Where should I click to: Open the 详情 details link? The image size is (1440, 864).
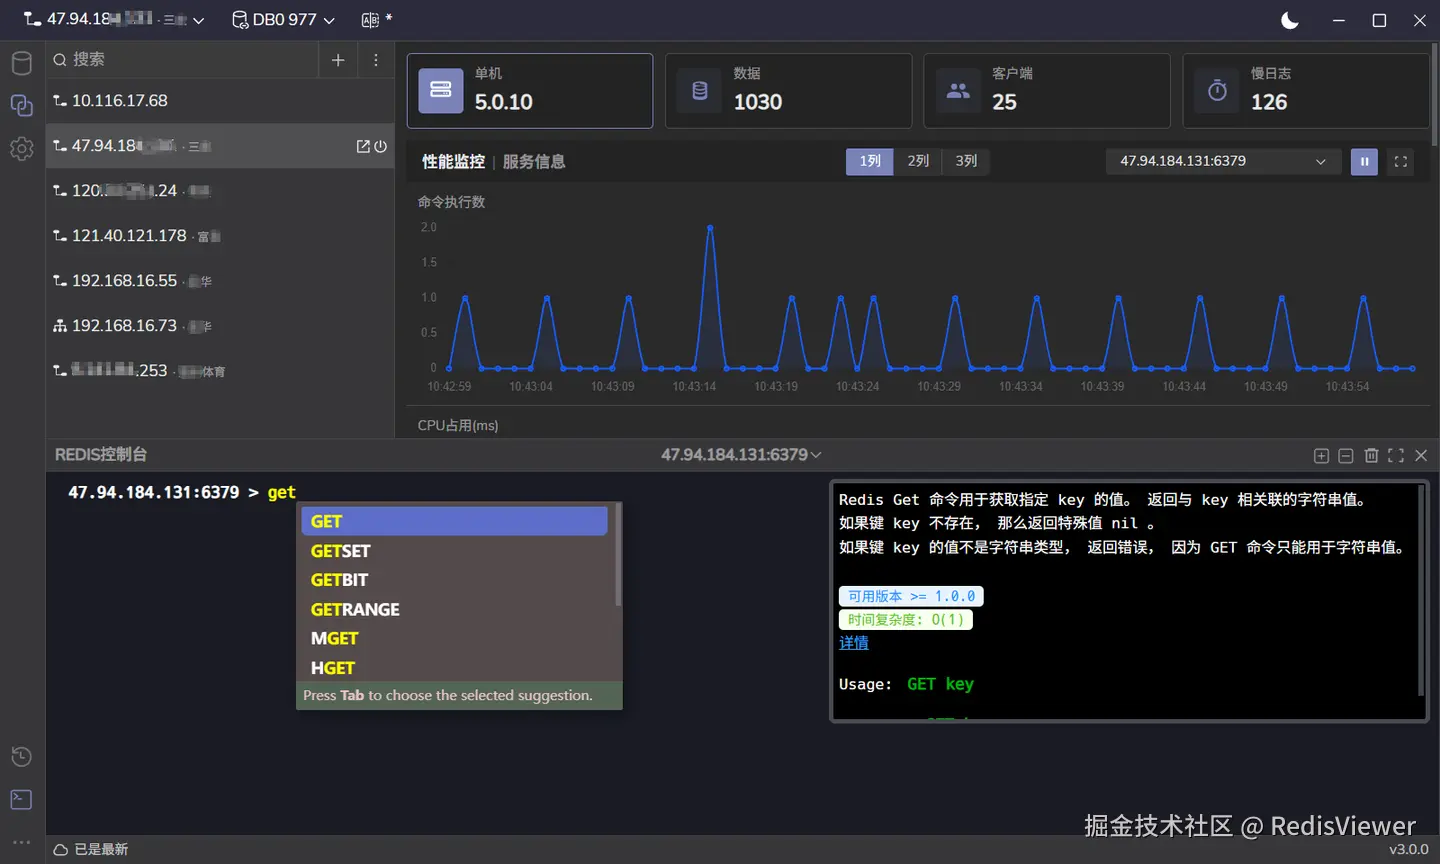854,643
